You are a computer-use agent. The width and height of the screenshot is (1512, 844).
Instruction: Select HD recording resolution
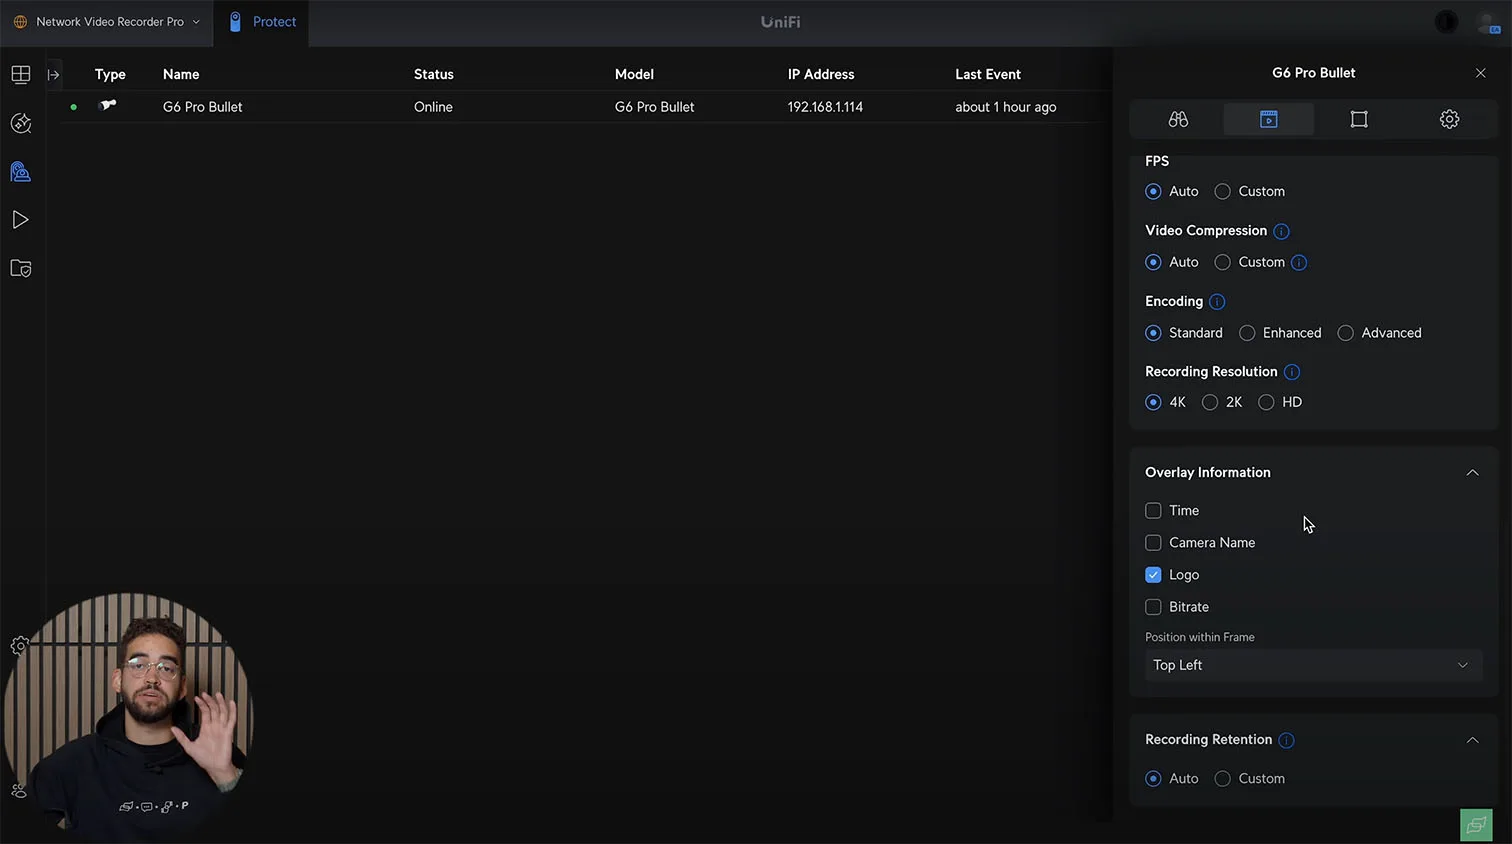(1266, 402)
